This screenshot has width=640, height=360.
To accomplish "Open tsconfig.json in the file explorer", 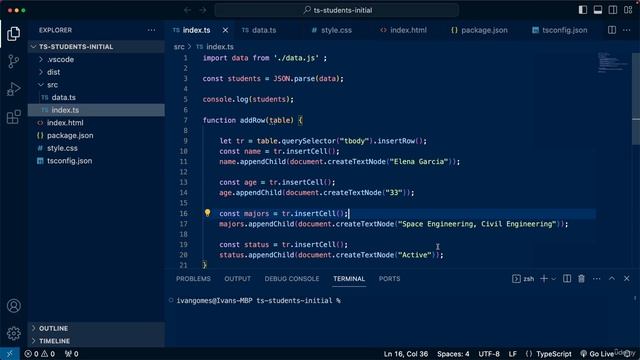I will [x=97, y=161].
